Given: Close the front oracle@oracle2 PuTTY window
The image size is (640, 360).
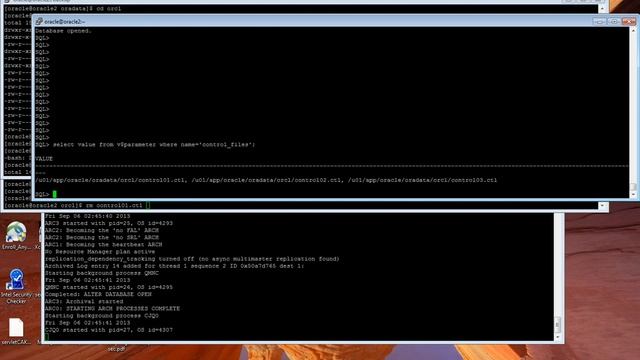Looking at the screenshot, I should 629,21.
